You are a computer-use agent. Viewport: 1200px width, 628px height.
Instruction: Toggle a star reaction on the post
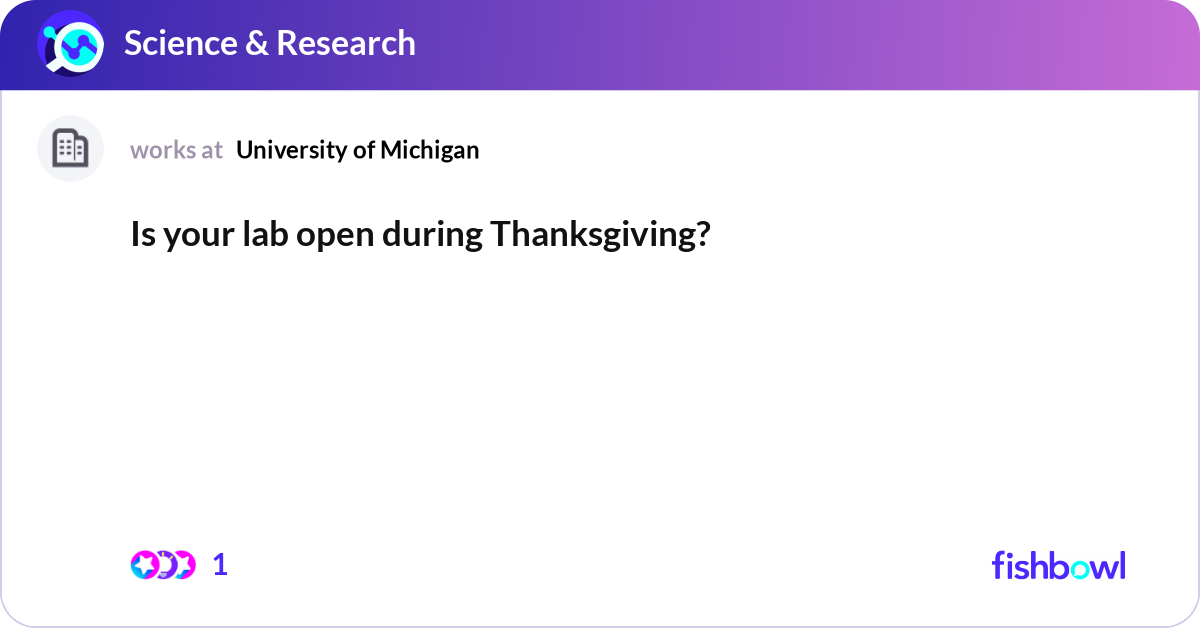(x=144, y=564)
